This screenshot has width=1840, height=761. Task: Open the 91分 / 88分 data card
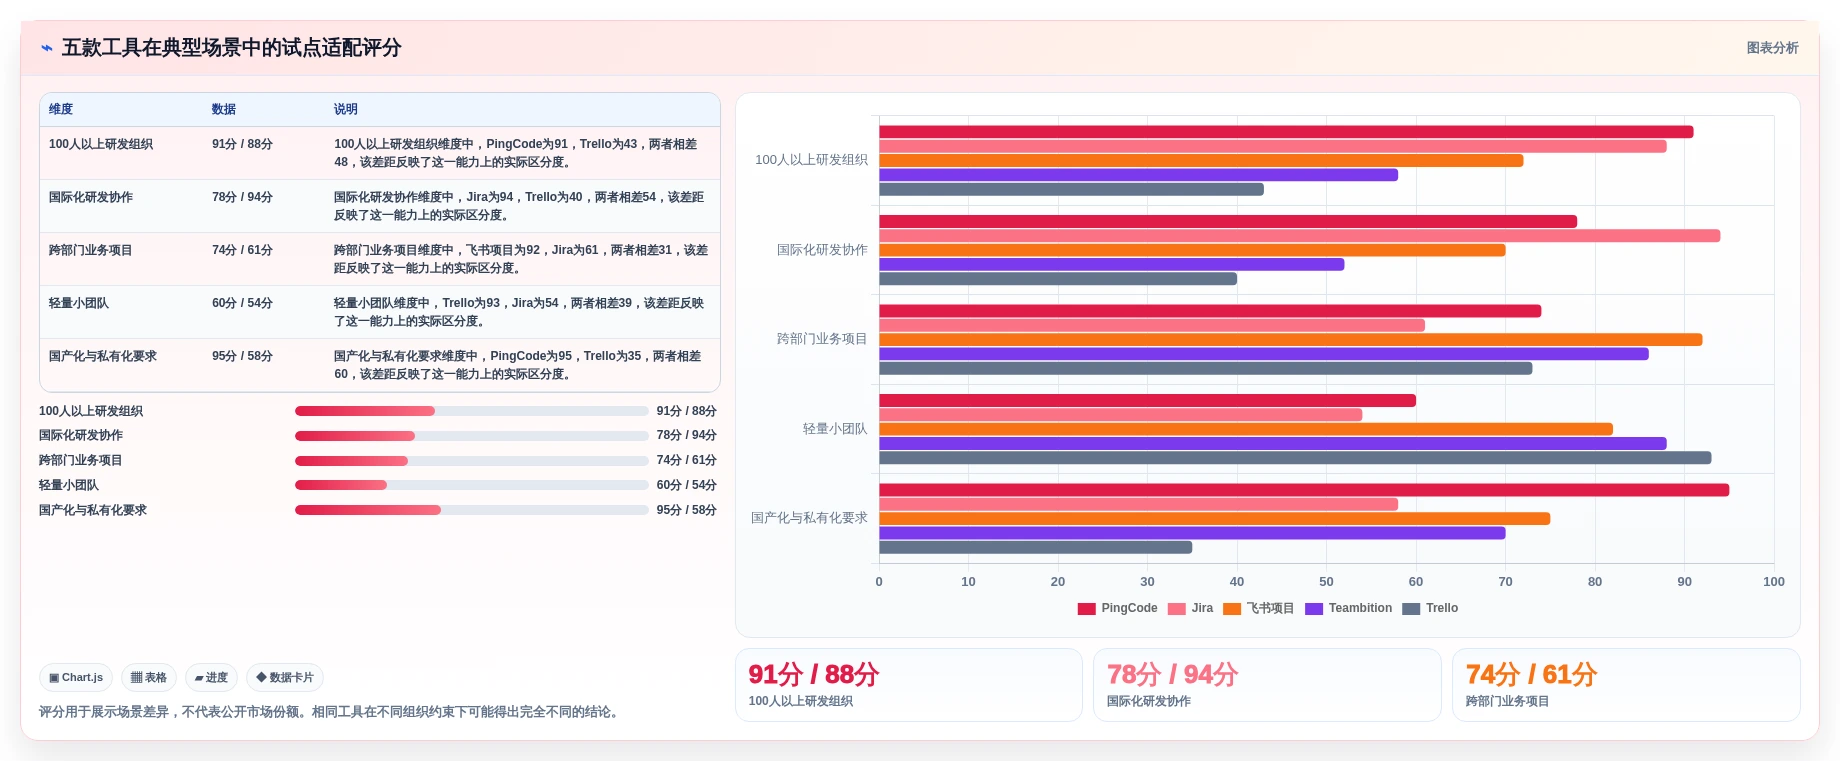(909, 685)
